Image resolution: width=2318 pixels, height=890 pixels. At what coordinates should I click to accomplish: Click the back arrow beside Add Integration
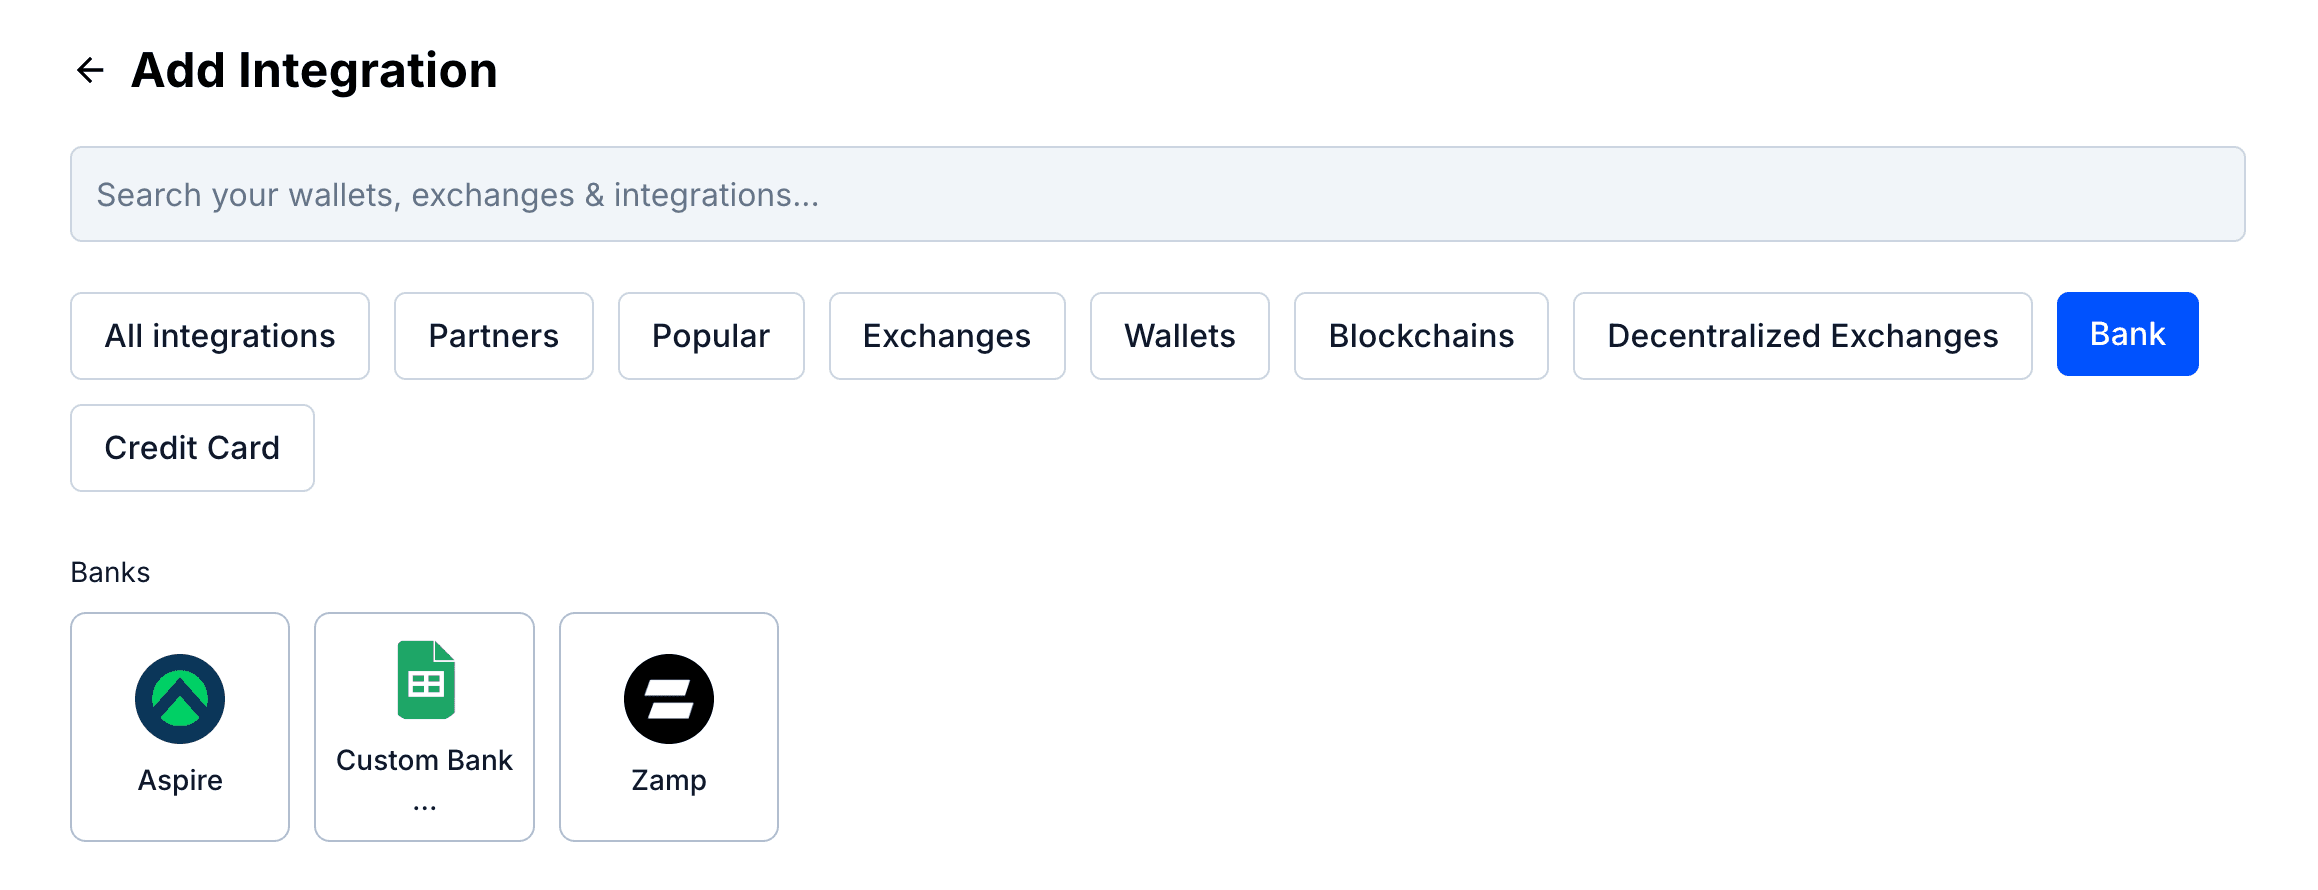(x=91, y=70)
